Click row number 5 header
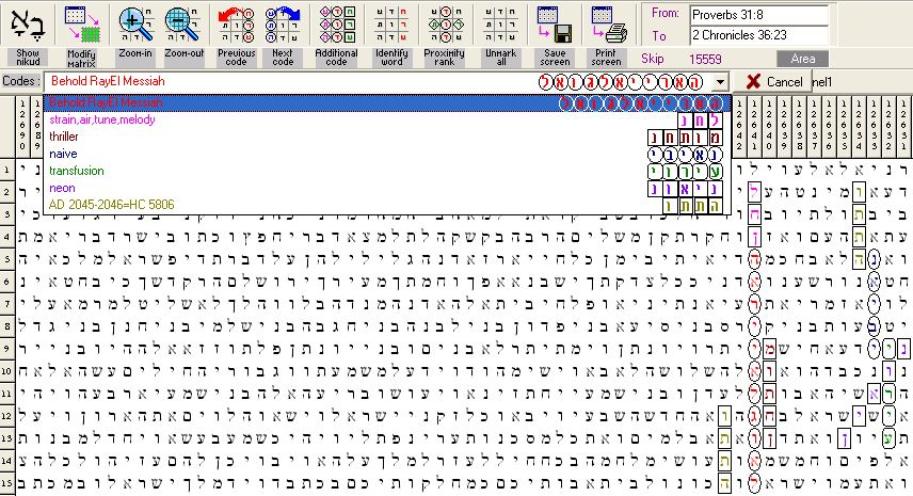The image size is (913, 496). pos(6,258)
